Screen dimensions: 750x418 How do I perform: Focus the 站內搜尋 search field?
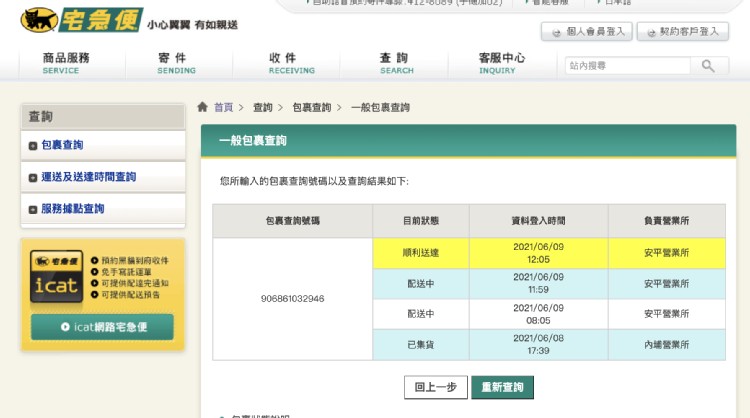pos(628,66)
